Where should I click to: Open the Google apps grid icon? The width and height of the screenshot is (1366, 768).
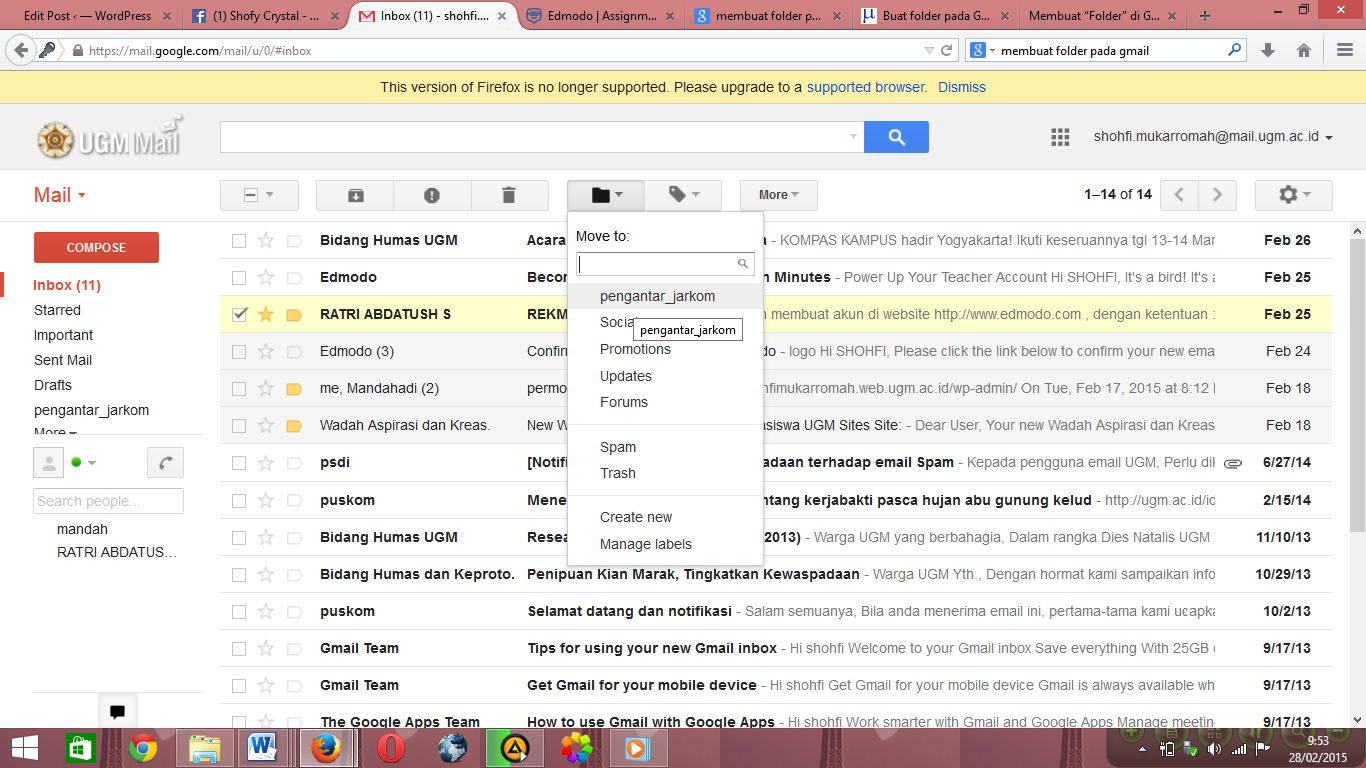click(1060, 137)
